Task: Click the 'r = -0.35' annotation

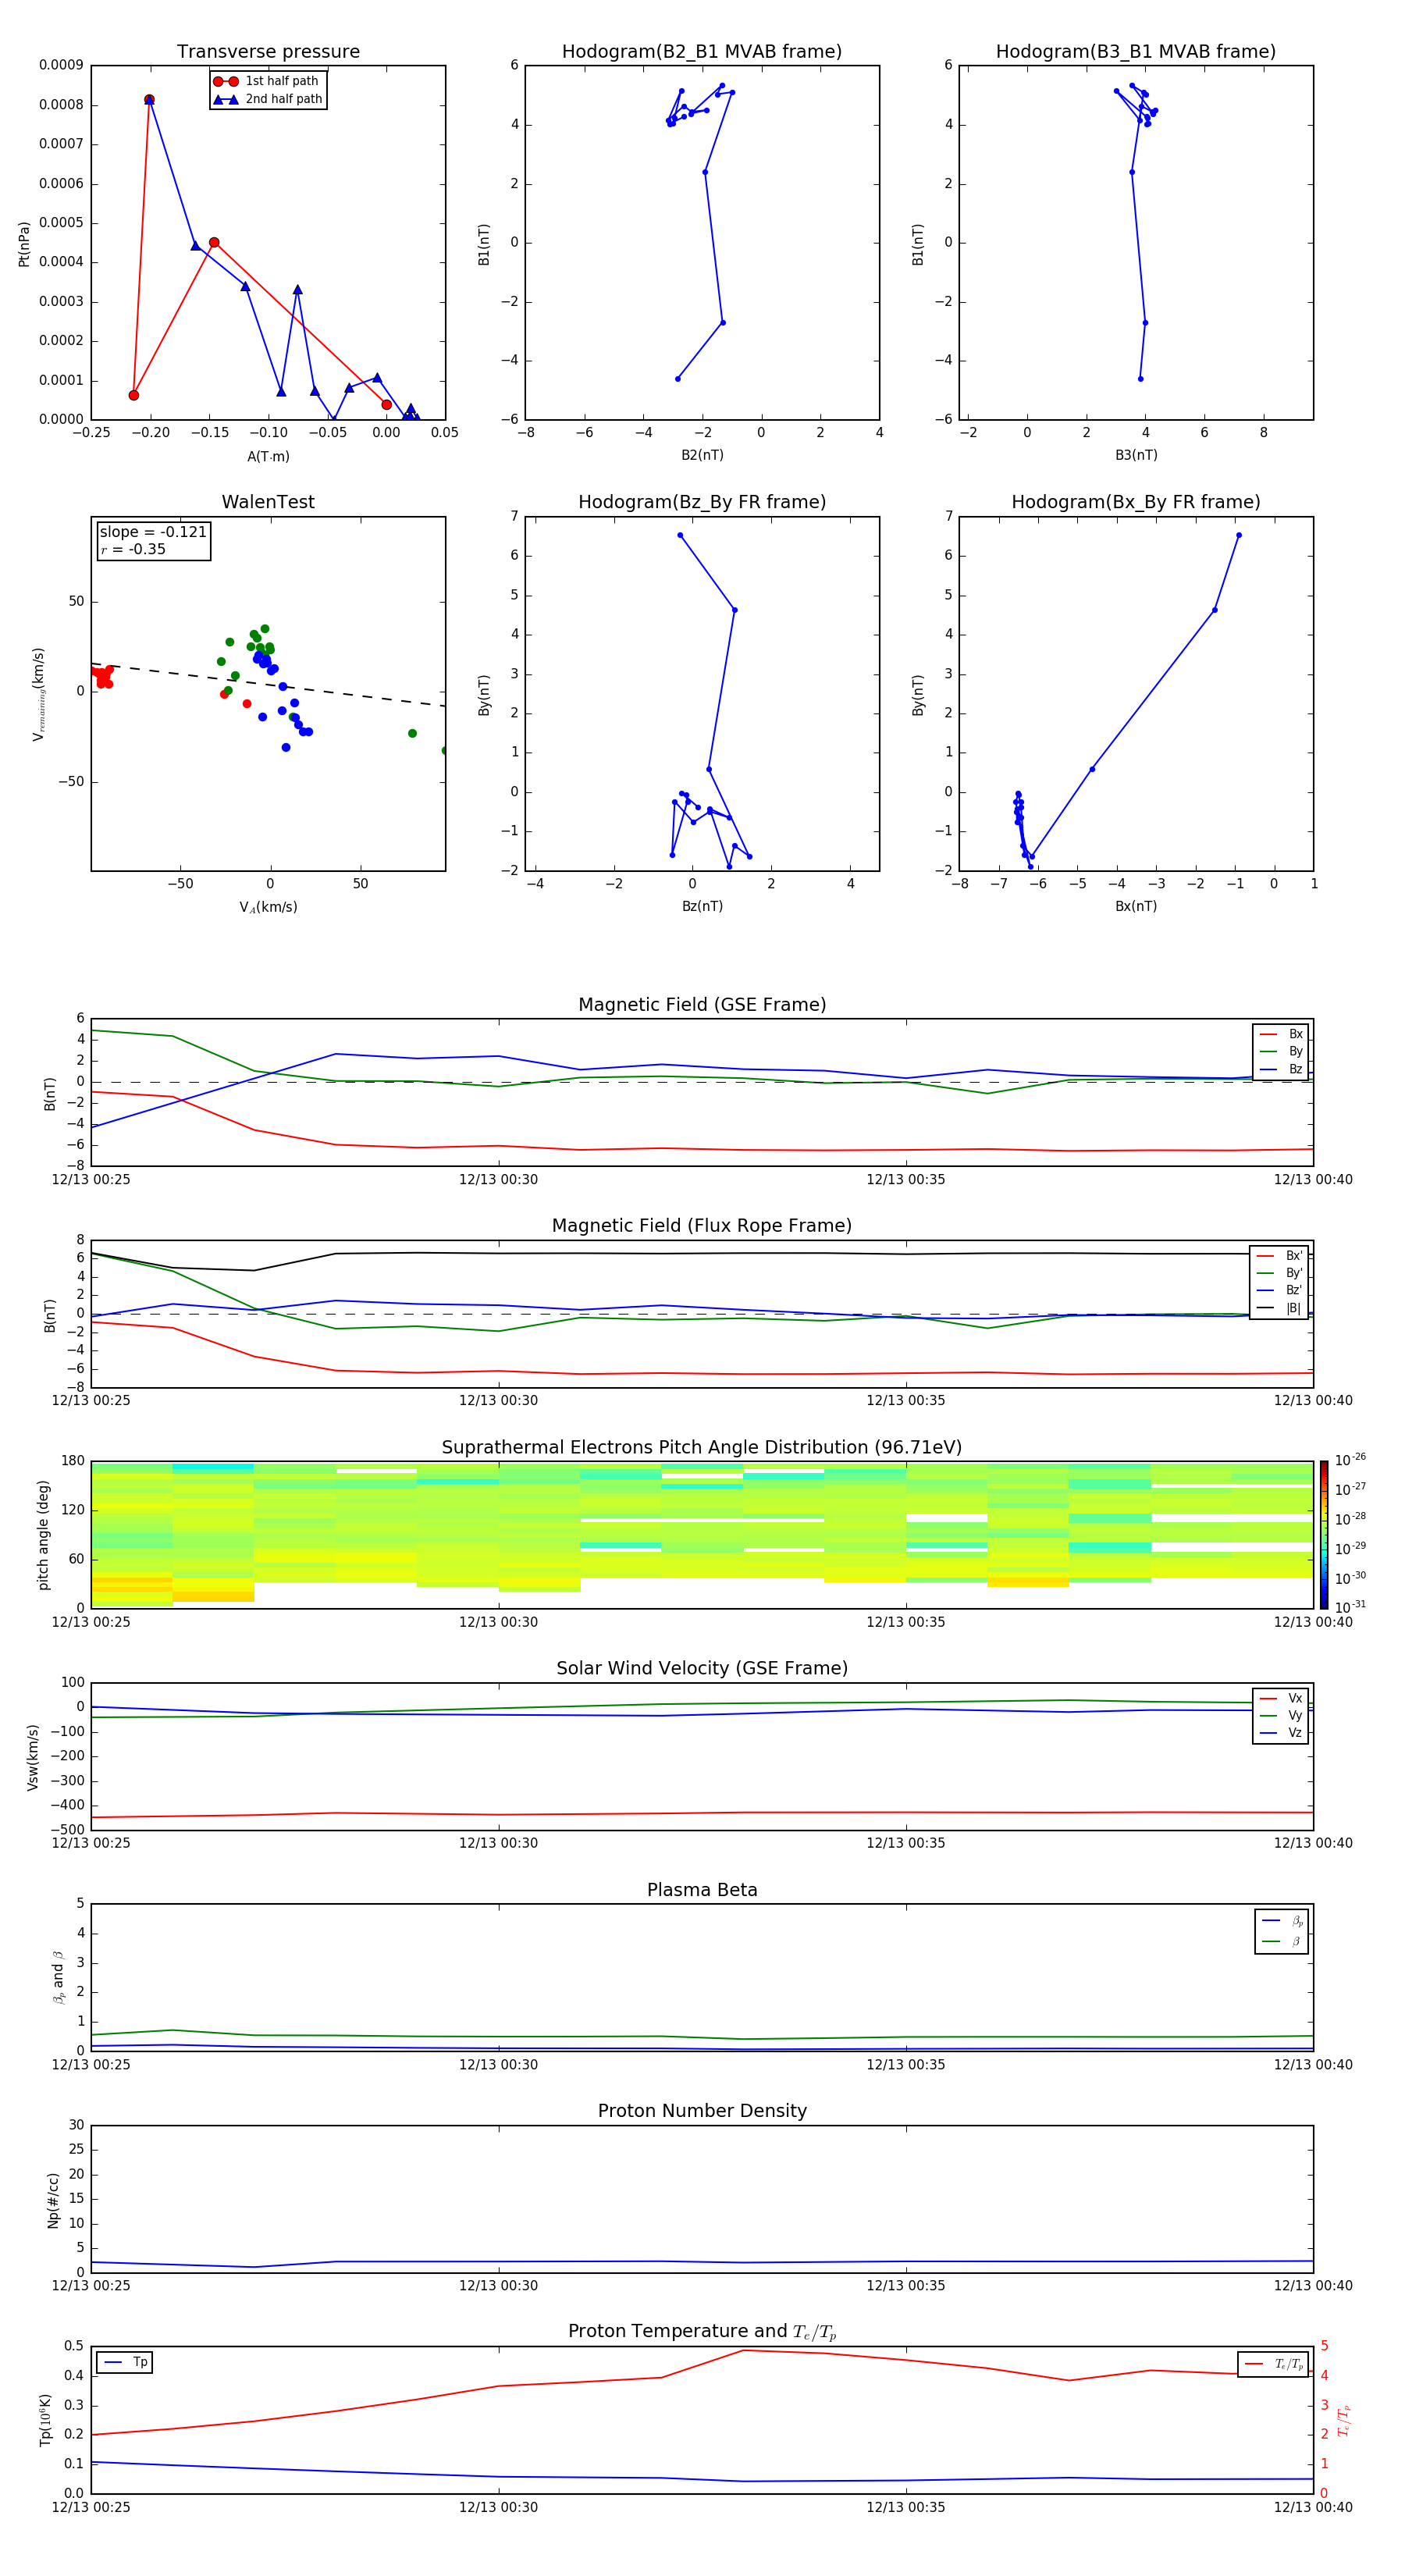Action: [133, 550]
